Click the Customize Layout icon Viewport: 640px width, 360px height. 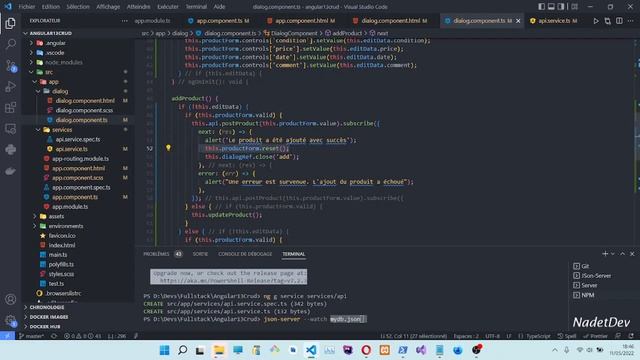pyautogui.click(x=575, y=7)
